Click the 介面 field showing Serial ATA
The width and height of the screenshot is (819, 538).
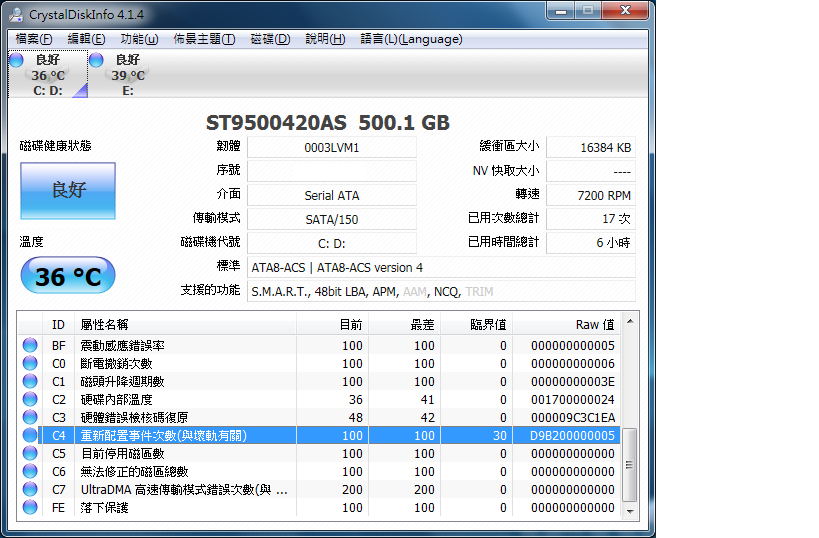pos(332,195)
